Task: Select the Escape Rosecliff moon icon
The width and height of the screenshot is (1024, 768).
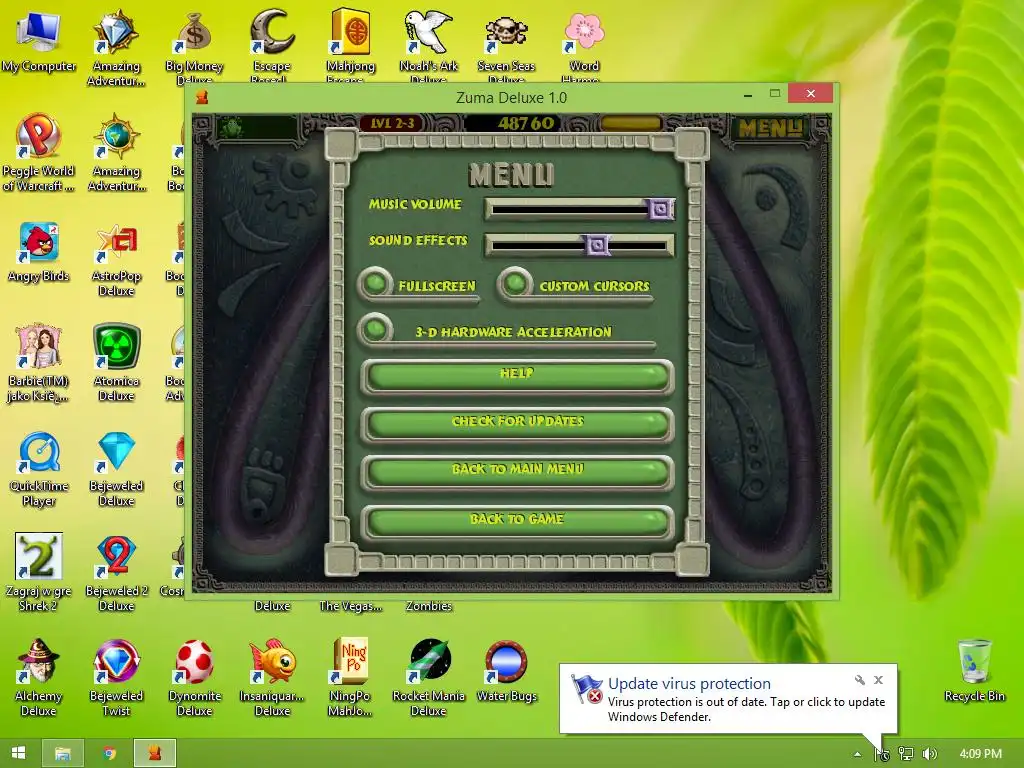Action: tap(272, 47)
